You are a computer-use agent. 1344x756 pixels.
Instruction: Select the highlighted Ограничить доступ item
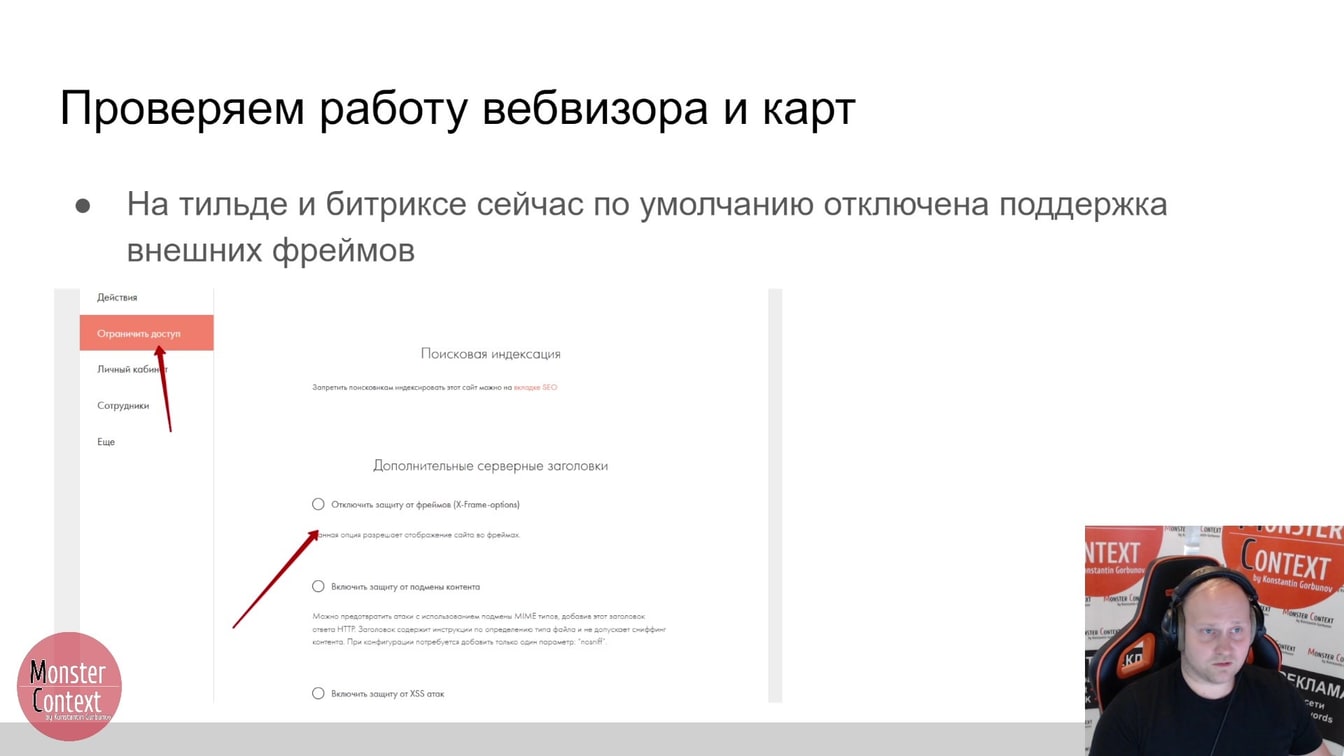coord(146,333)
